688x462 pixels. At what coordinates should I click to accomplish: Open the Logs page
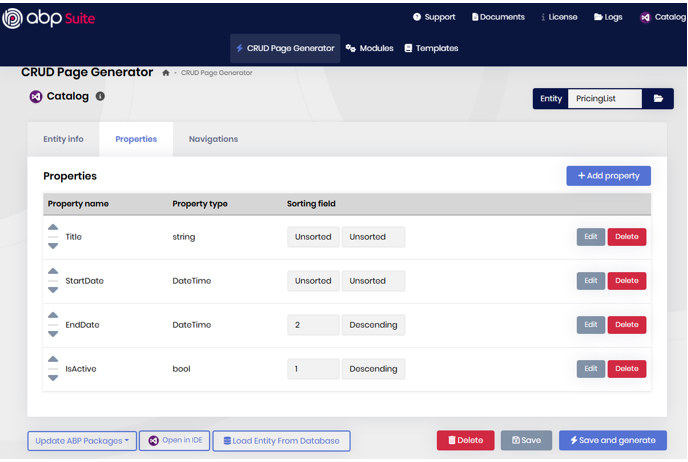coord(608,17)
